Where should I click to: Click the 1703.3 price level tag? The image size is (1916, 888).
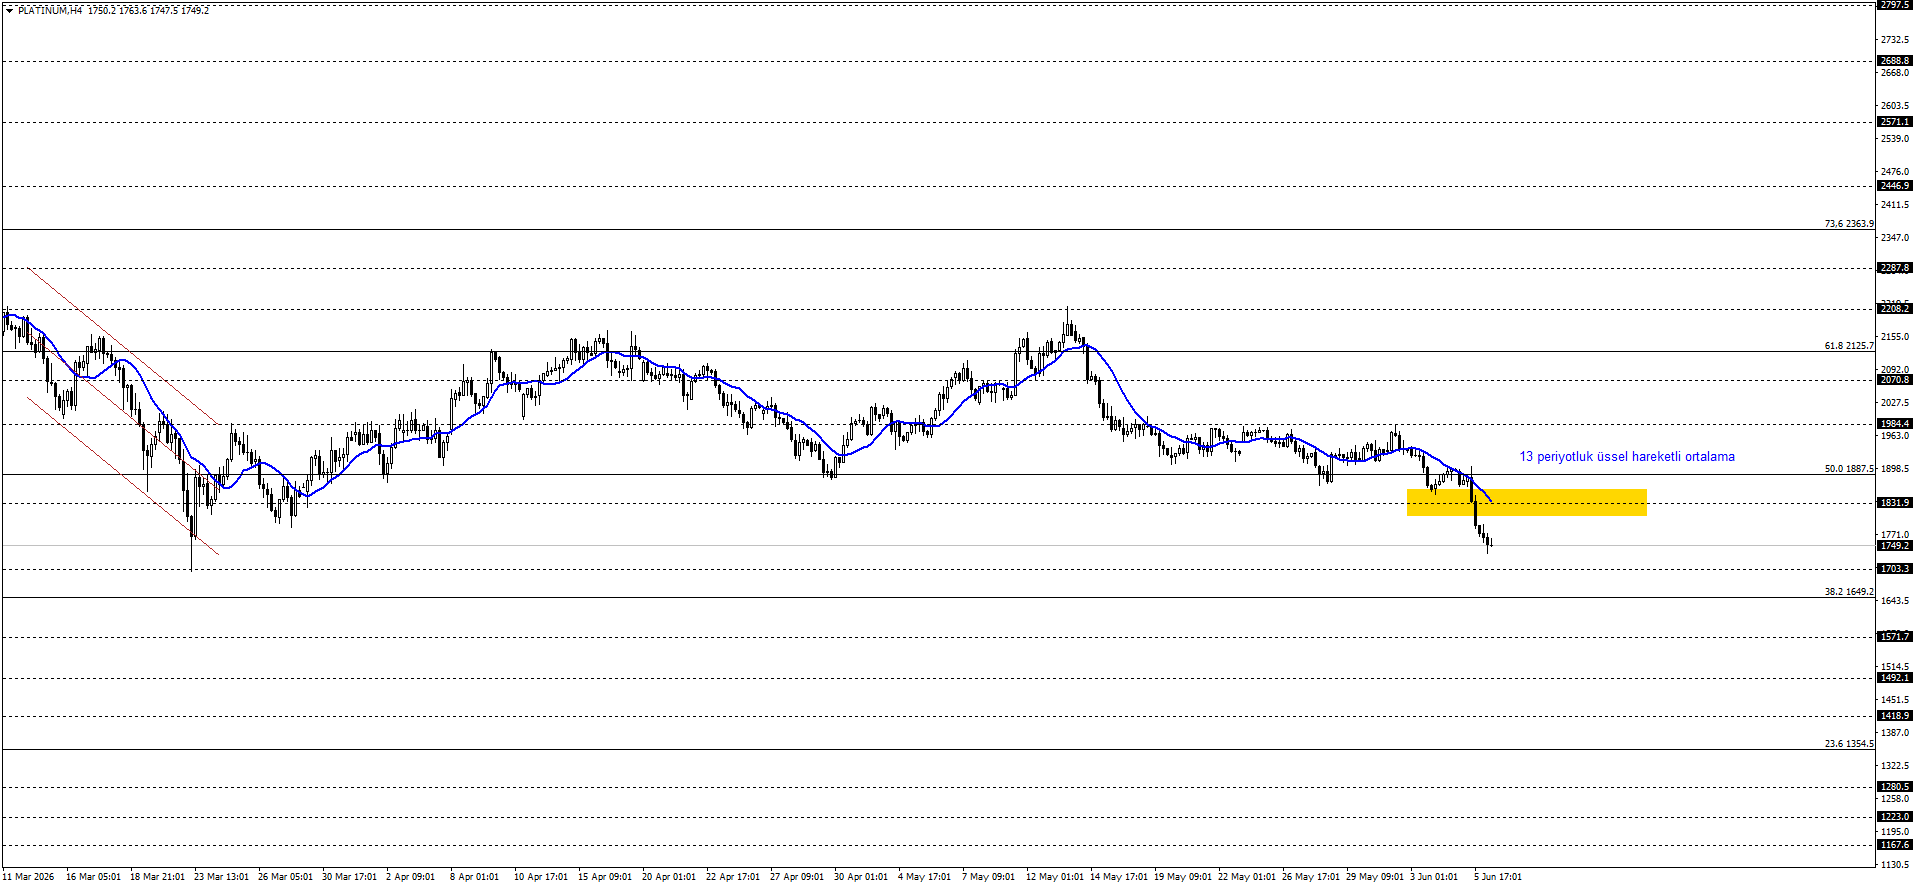pos(1895,569)
